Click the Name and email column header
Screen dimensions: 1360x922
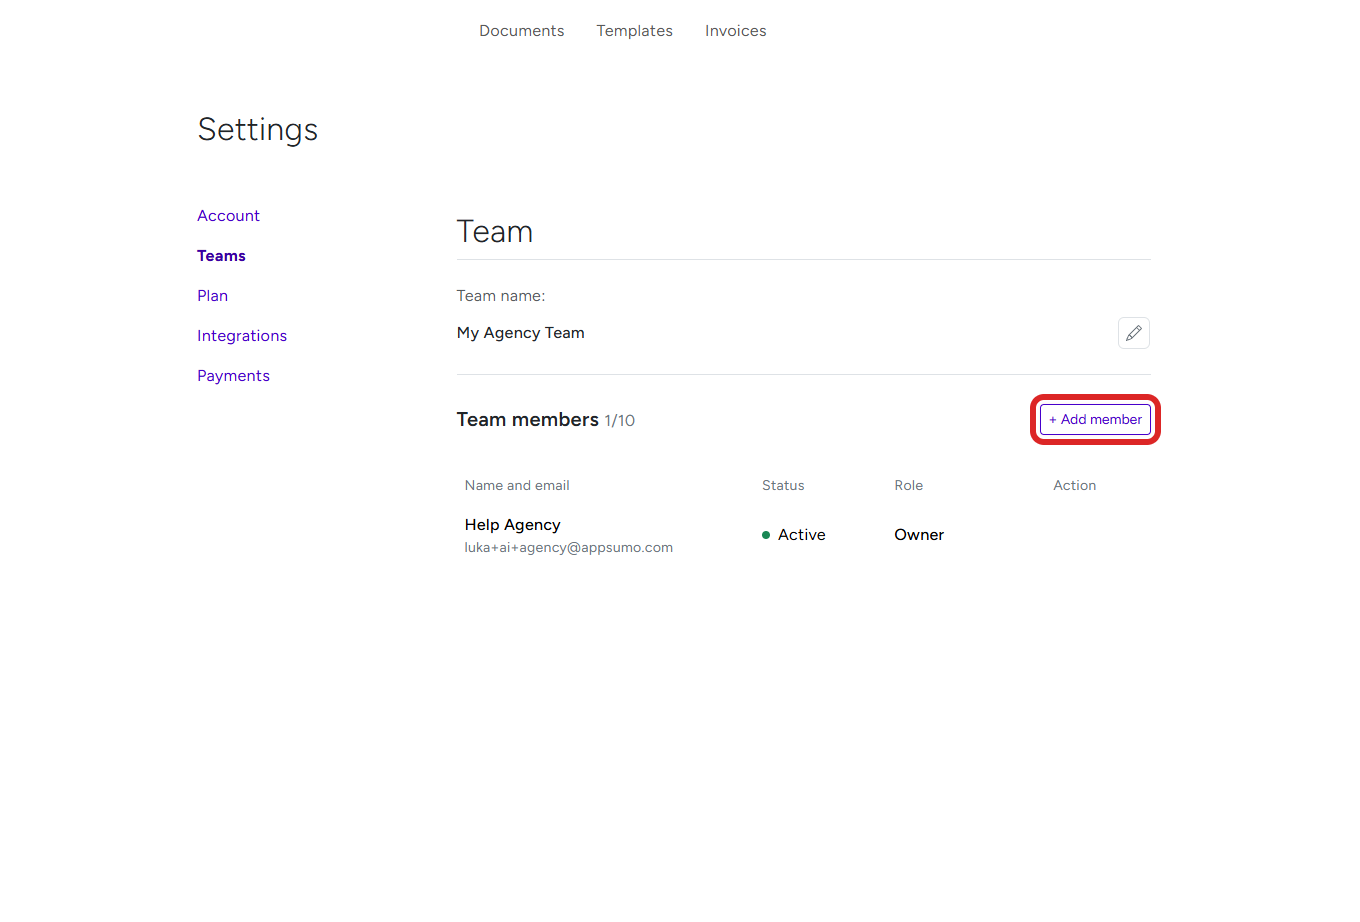pyautogui.click(x=517, y=485)
